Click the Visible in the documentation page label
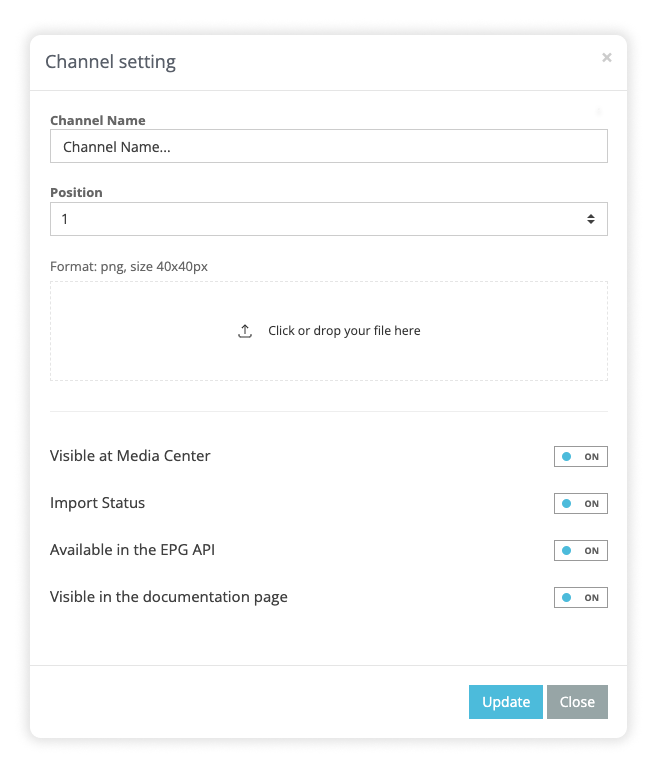 (x=169, y=597)
